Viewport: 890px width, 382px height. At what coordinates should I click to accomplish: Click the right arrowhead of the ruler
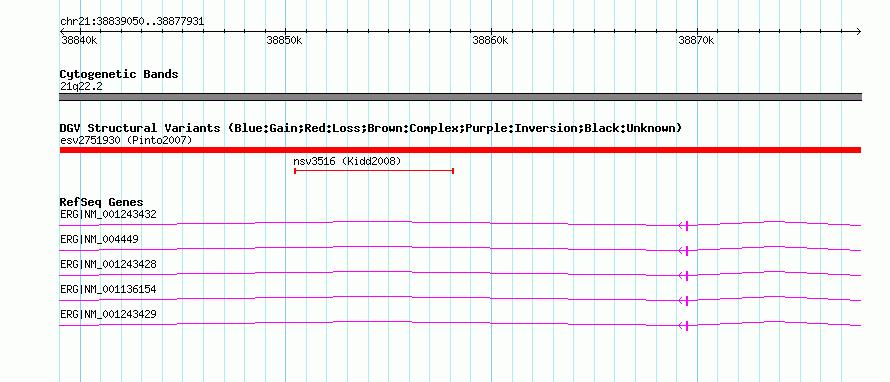click(x=858, y=31)
